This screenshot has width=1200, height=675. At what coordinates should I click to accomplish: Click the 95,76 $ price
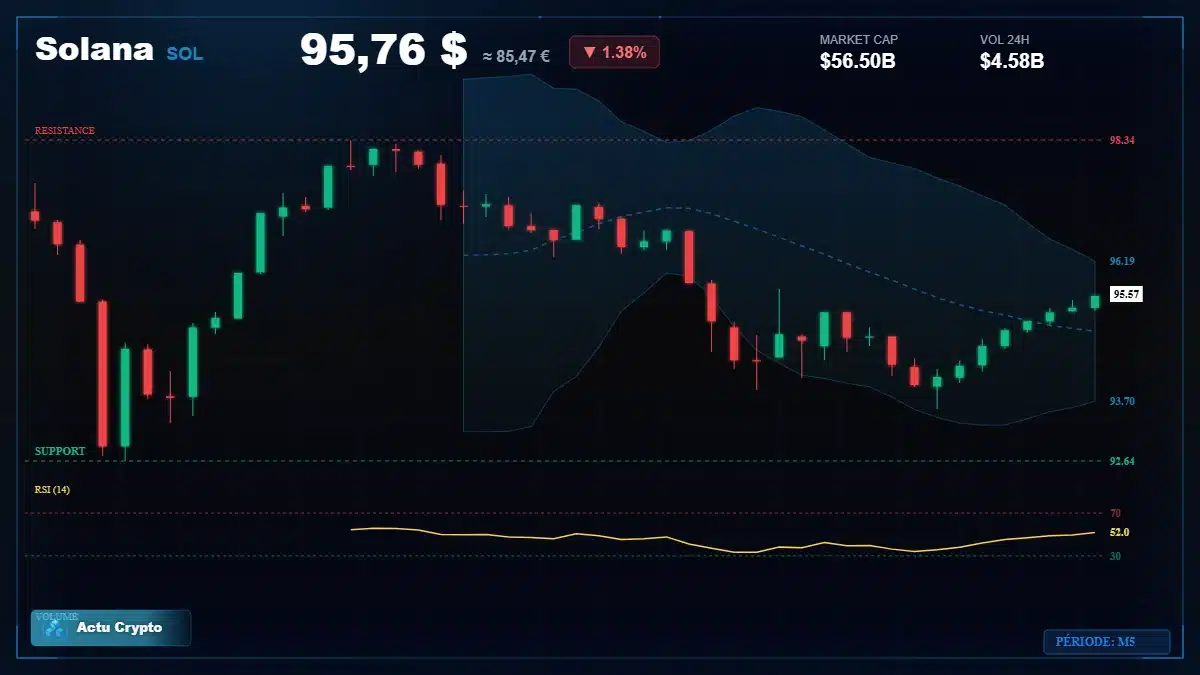coord(384,49)
